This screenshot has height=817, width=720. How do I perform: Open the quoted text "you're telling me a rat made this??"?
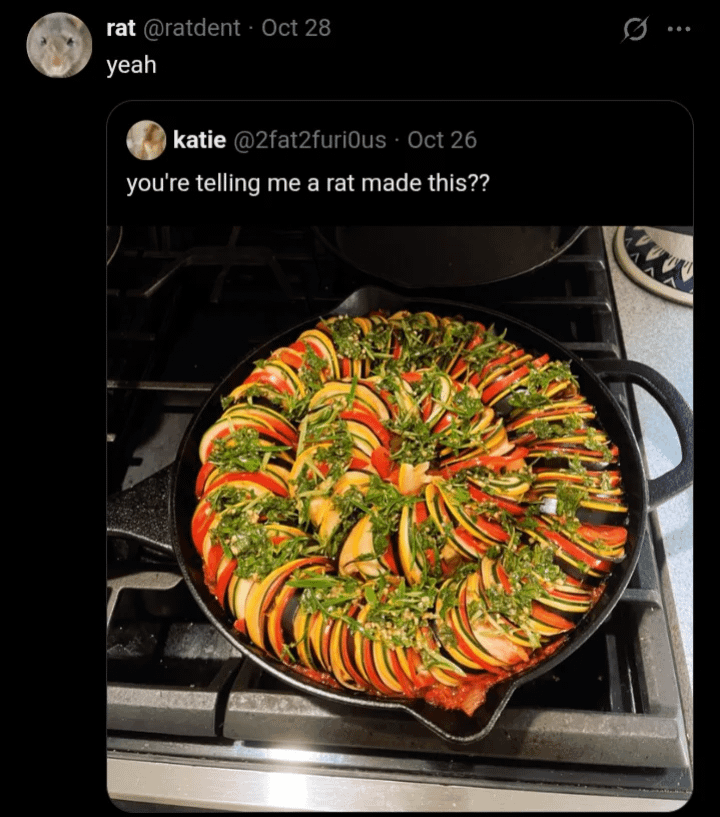point(307,184)
